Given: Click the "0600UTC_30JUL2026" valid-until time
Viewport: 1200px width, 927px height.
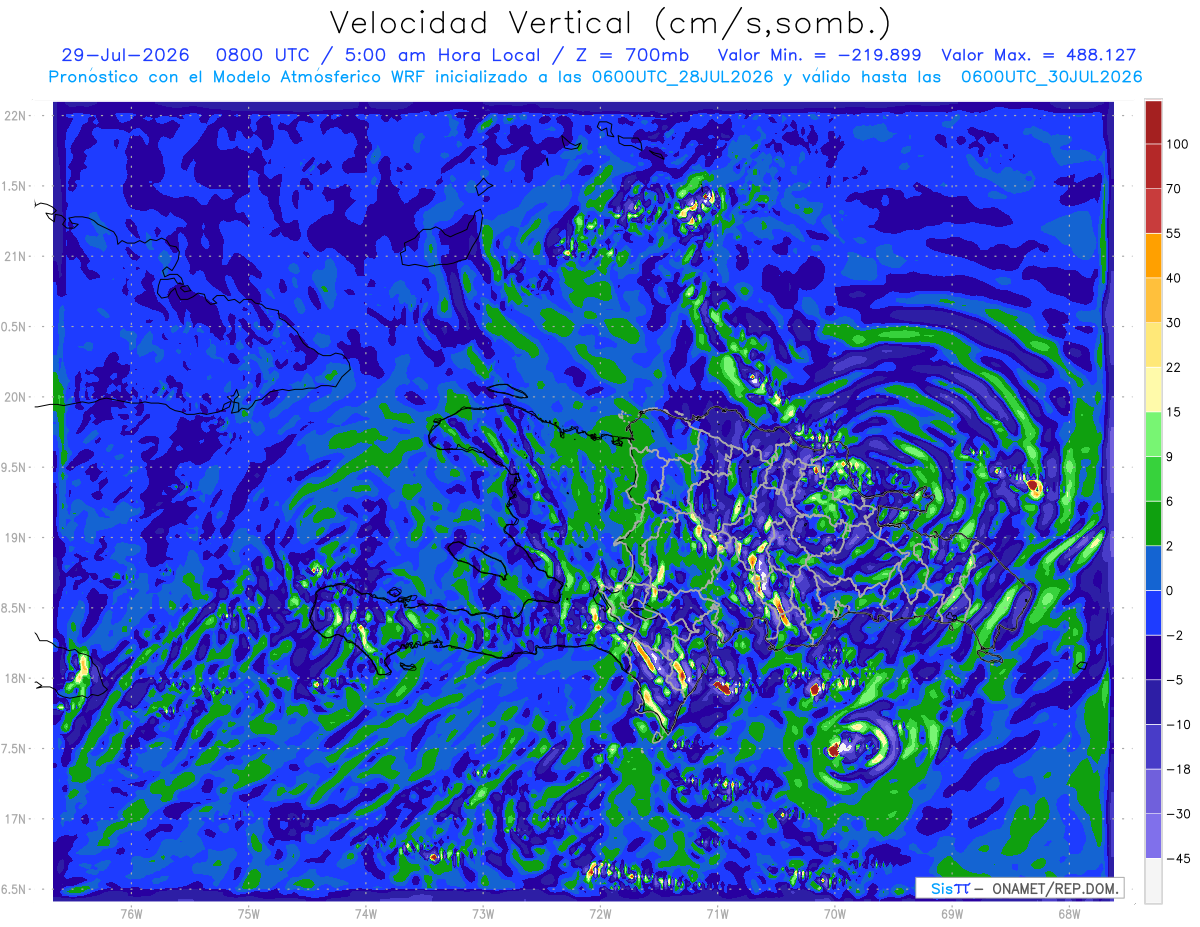Looking at the screenshot, I should click(x=1051, y=77).
